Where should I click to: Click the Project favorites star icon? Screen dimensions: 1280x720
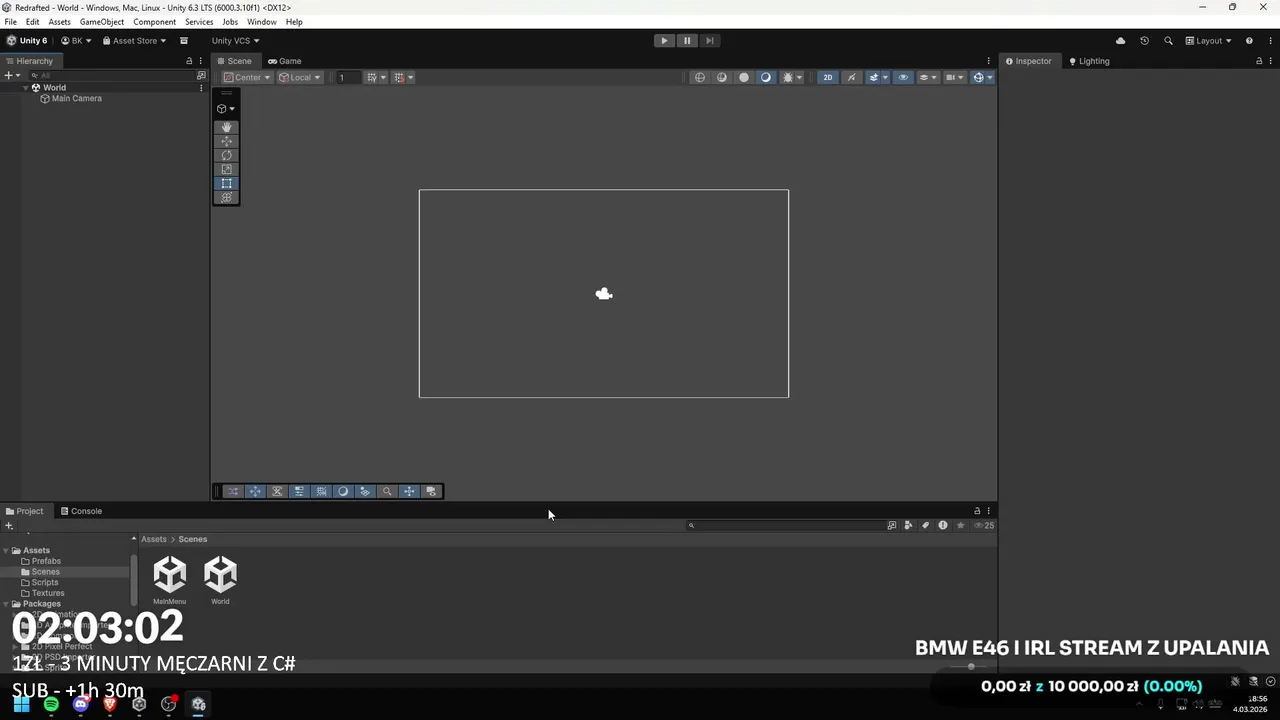tap(960, 525)
